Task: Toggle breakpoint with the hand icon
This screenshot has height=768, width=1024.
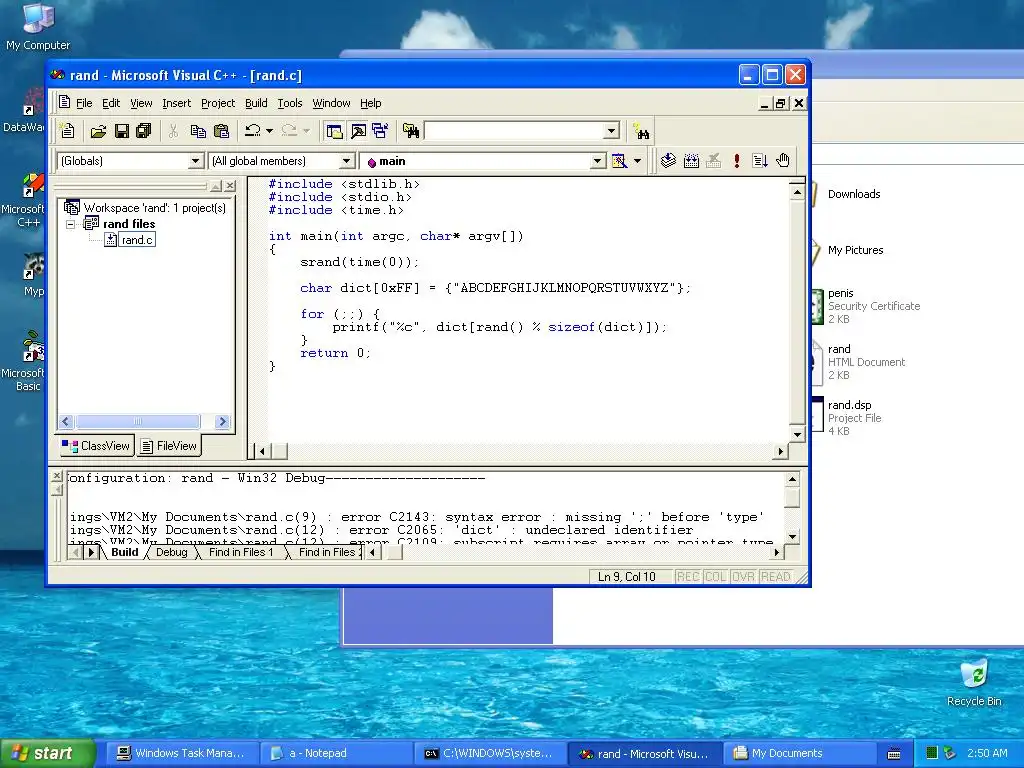Action: tap(783, 161)
